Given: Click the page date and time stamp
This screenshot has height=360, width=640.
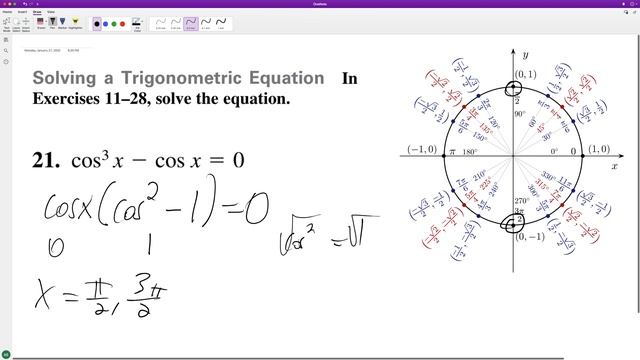Looking at the screenshot, I should pyautogui.click(x=52, y=51).
